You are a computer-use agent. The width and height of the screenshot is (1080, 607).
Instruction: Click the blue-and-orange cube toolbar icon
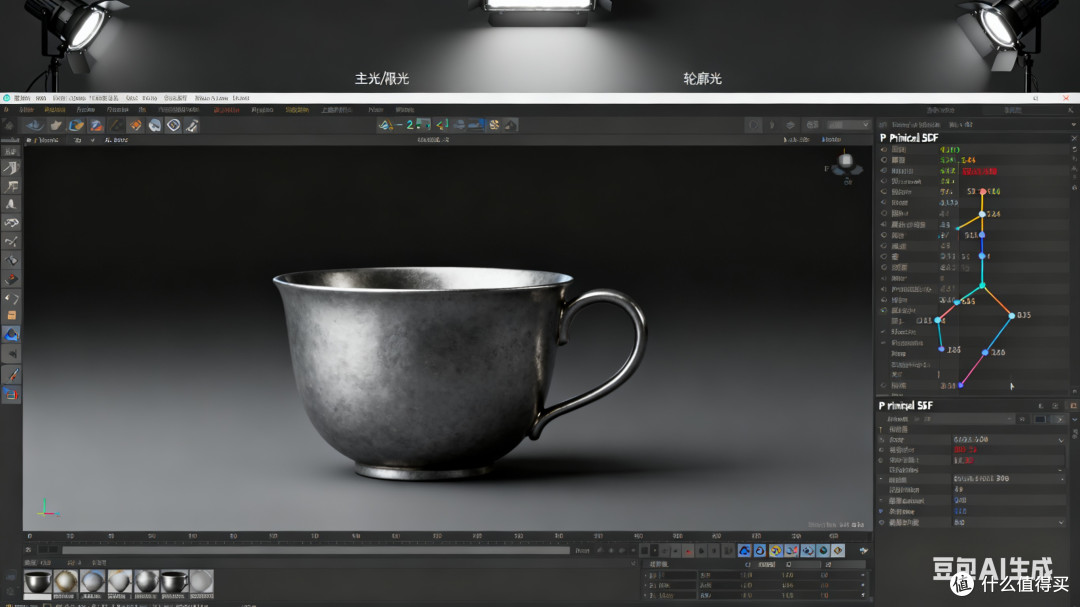(76, 125)
